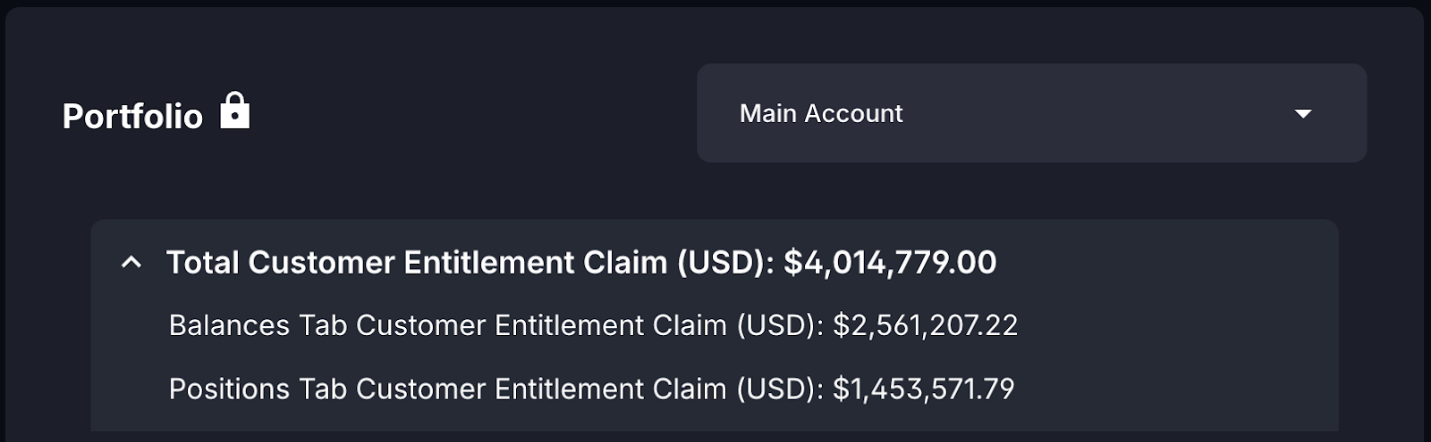
Task: Open the Main Account dropdown
Action: click(x=1031, y=113)
